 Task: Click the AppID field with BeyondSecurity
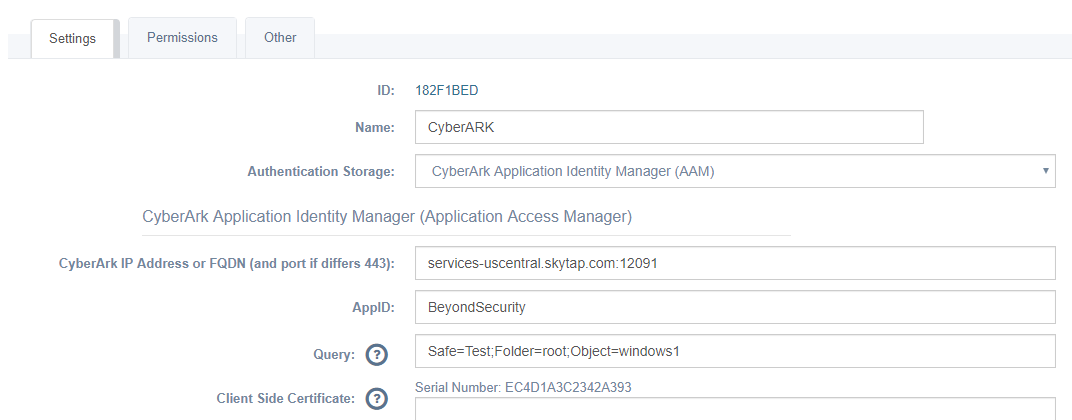tap(735, 307)
